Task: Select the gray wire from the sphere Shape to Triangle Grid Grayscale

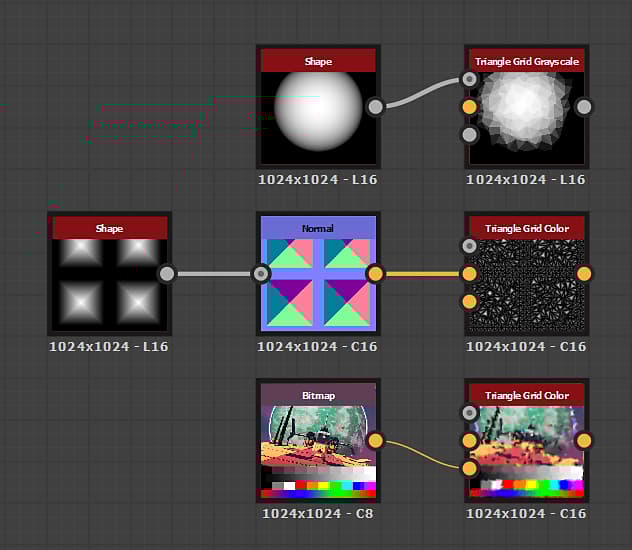Action: 421,93
